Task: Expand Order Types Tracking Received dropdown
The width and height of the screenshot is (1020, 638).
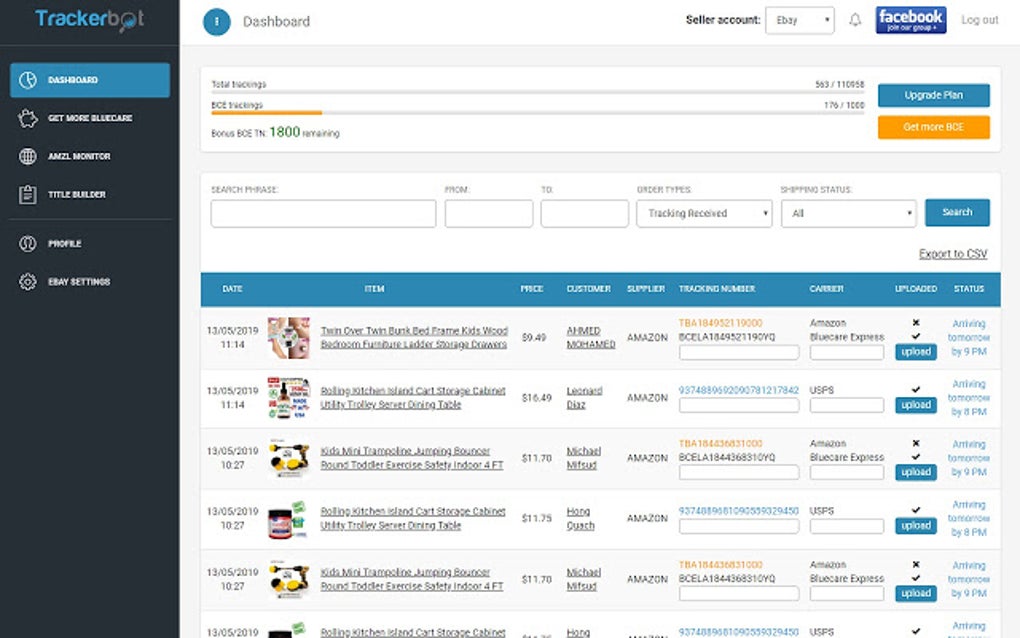Action: point(704,213)
